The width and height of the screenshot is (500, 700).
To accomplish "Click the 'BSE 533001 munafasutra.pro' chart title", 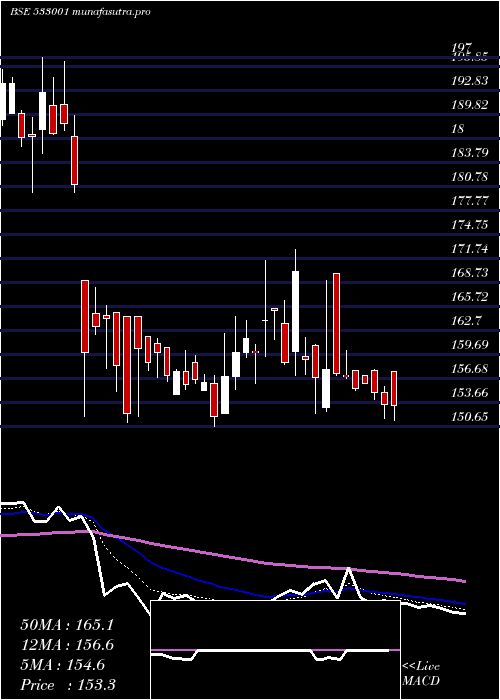I will tap(80, 12).
